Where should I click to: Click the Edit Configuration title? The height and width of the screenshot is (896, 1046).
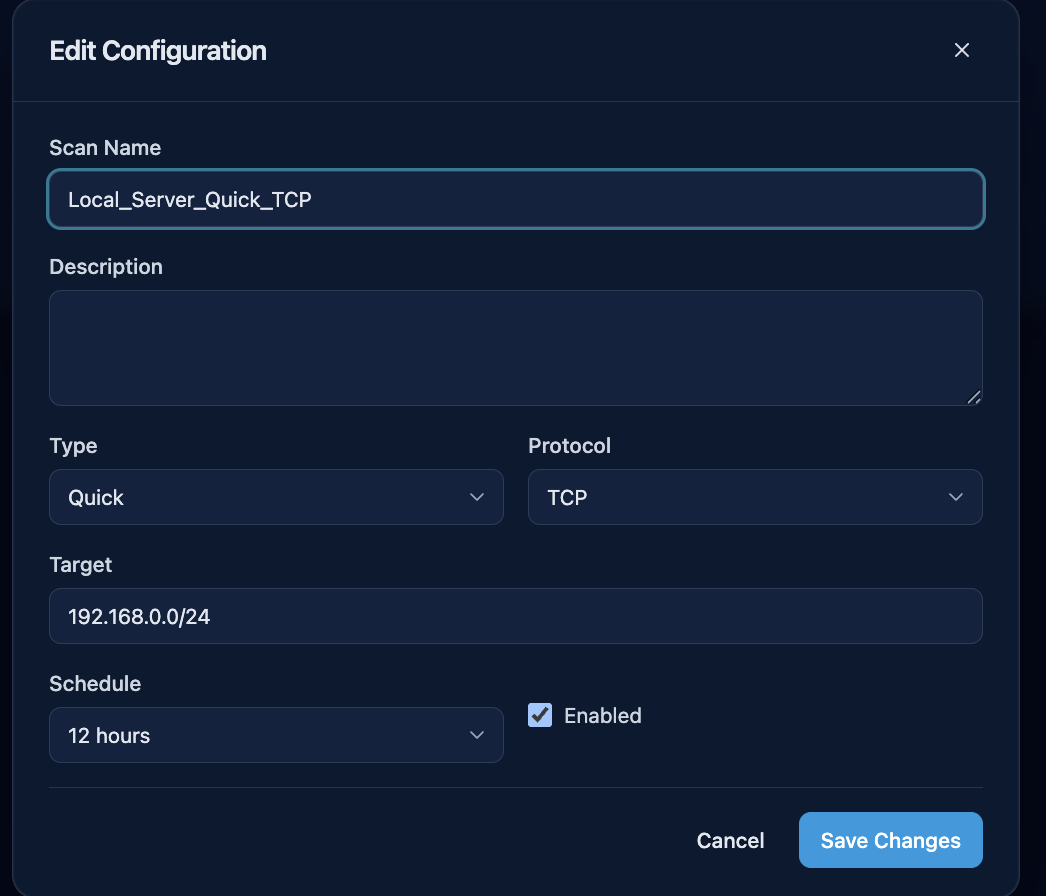coord(158,51)
